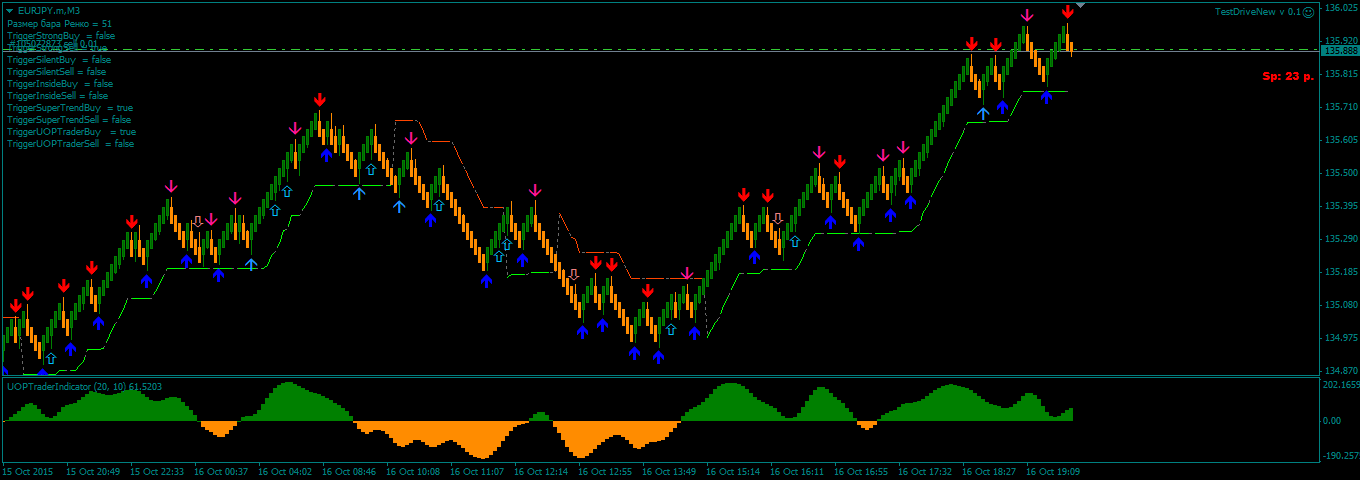Click the EURJPY.m,M3 symbol title
The image size is (1360, 480).
(x=48, y=11)
